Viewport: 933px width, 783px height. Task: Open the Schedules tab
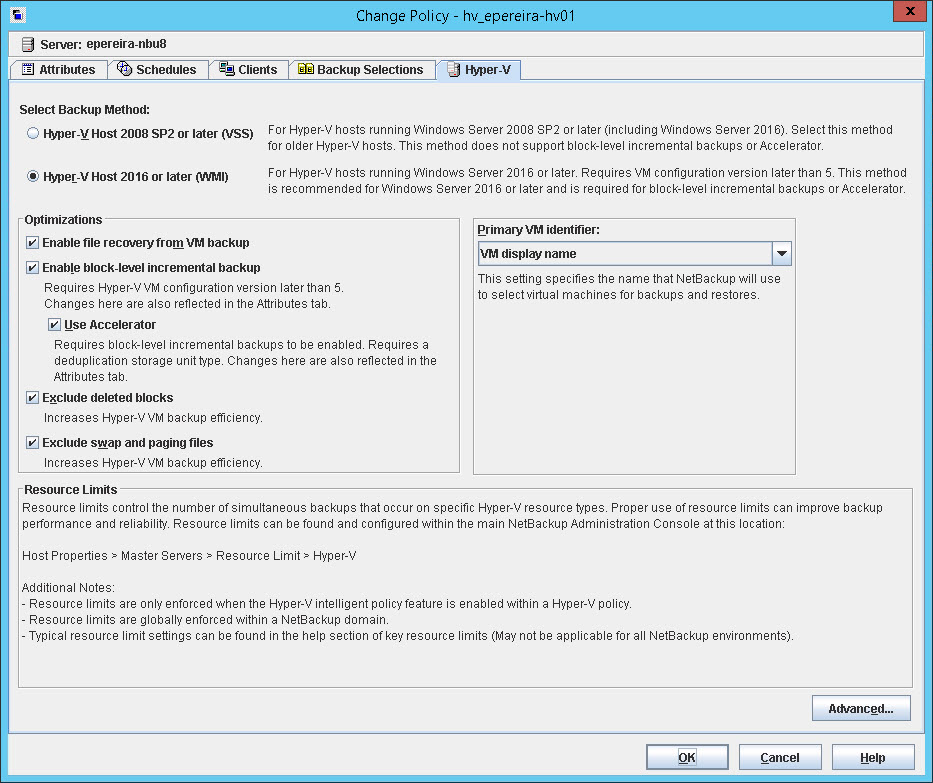point(158,70)
